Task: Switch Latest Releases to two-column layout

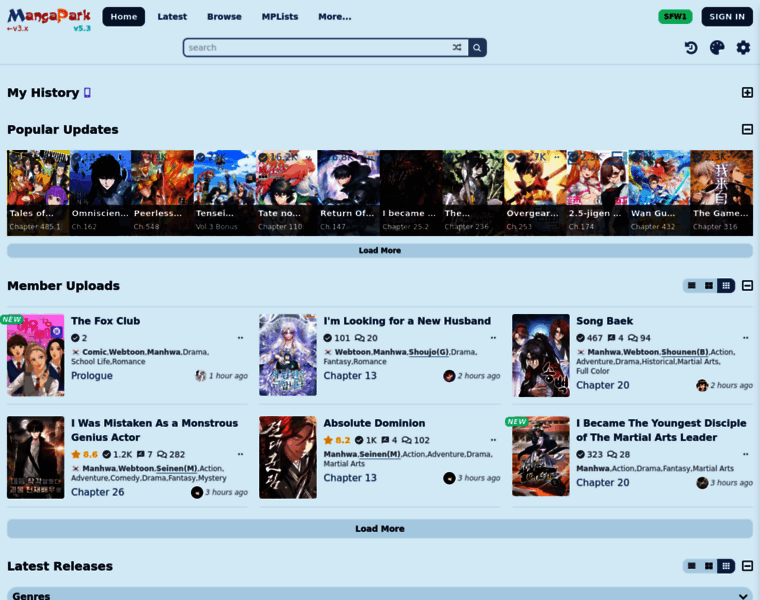Action: pyautogui.click(x=709, y=566)
